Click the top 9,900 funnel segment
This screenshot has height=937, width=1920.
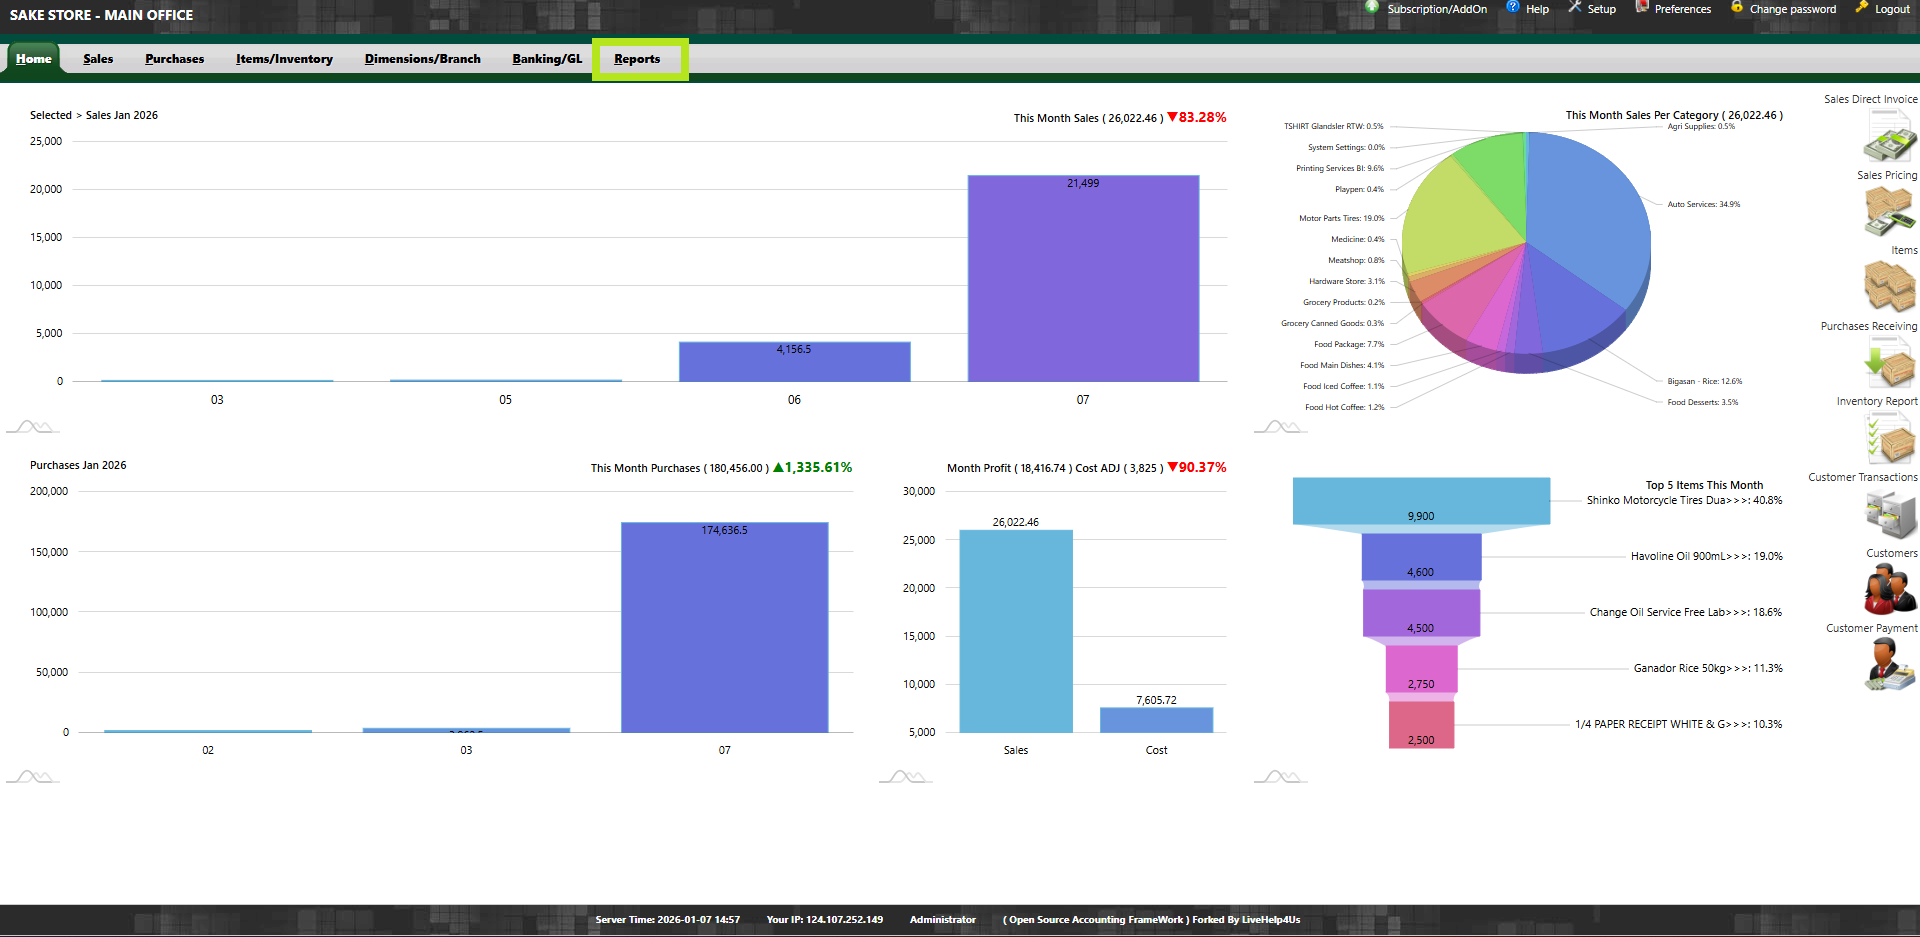(1420, 500)
